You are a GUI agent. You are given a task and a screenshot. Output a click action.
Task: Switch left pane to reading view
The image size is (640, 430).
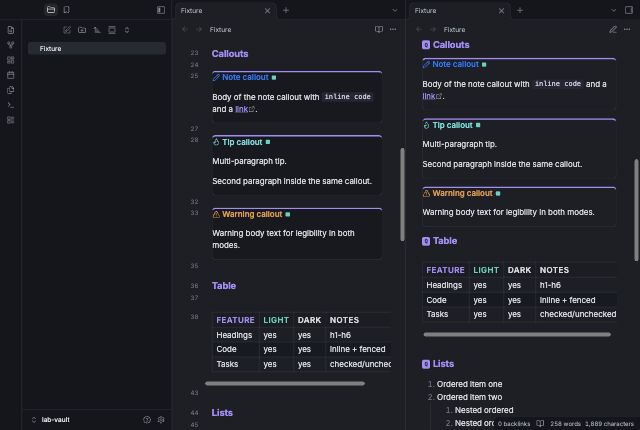coord(379,29)
